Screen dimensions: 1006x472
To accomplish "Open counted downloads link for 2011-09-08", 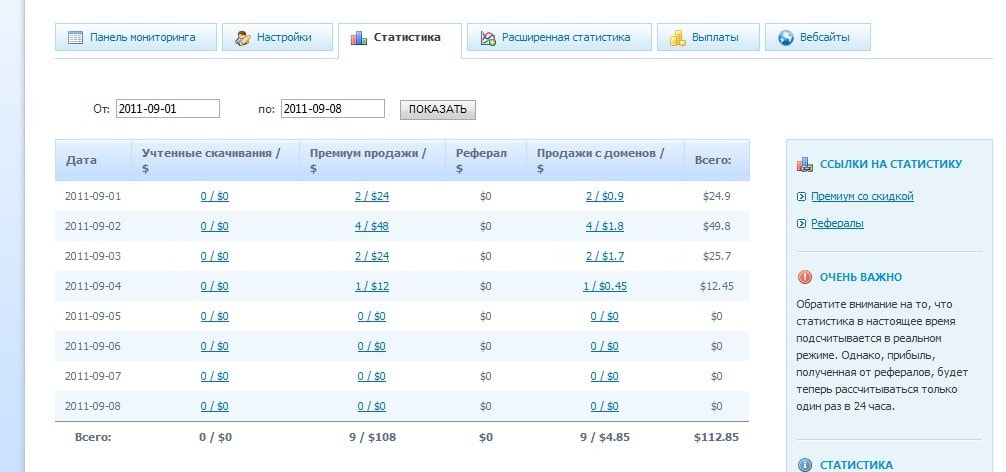I will click(214, 407).
